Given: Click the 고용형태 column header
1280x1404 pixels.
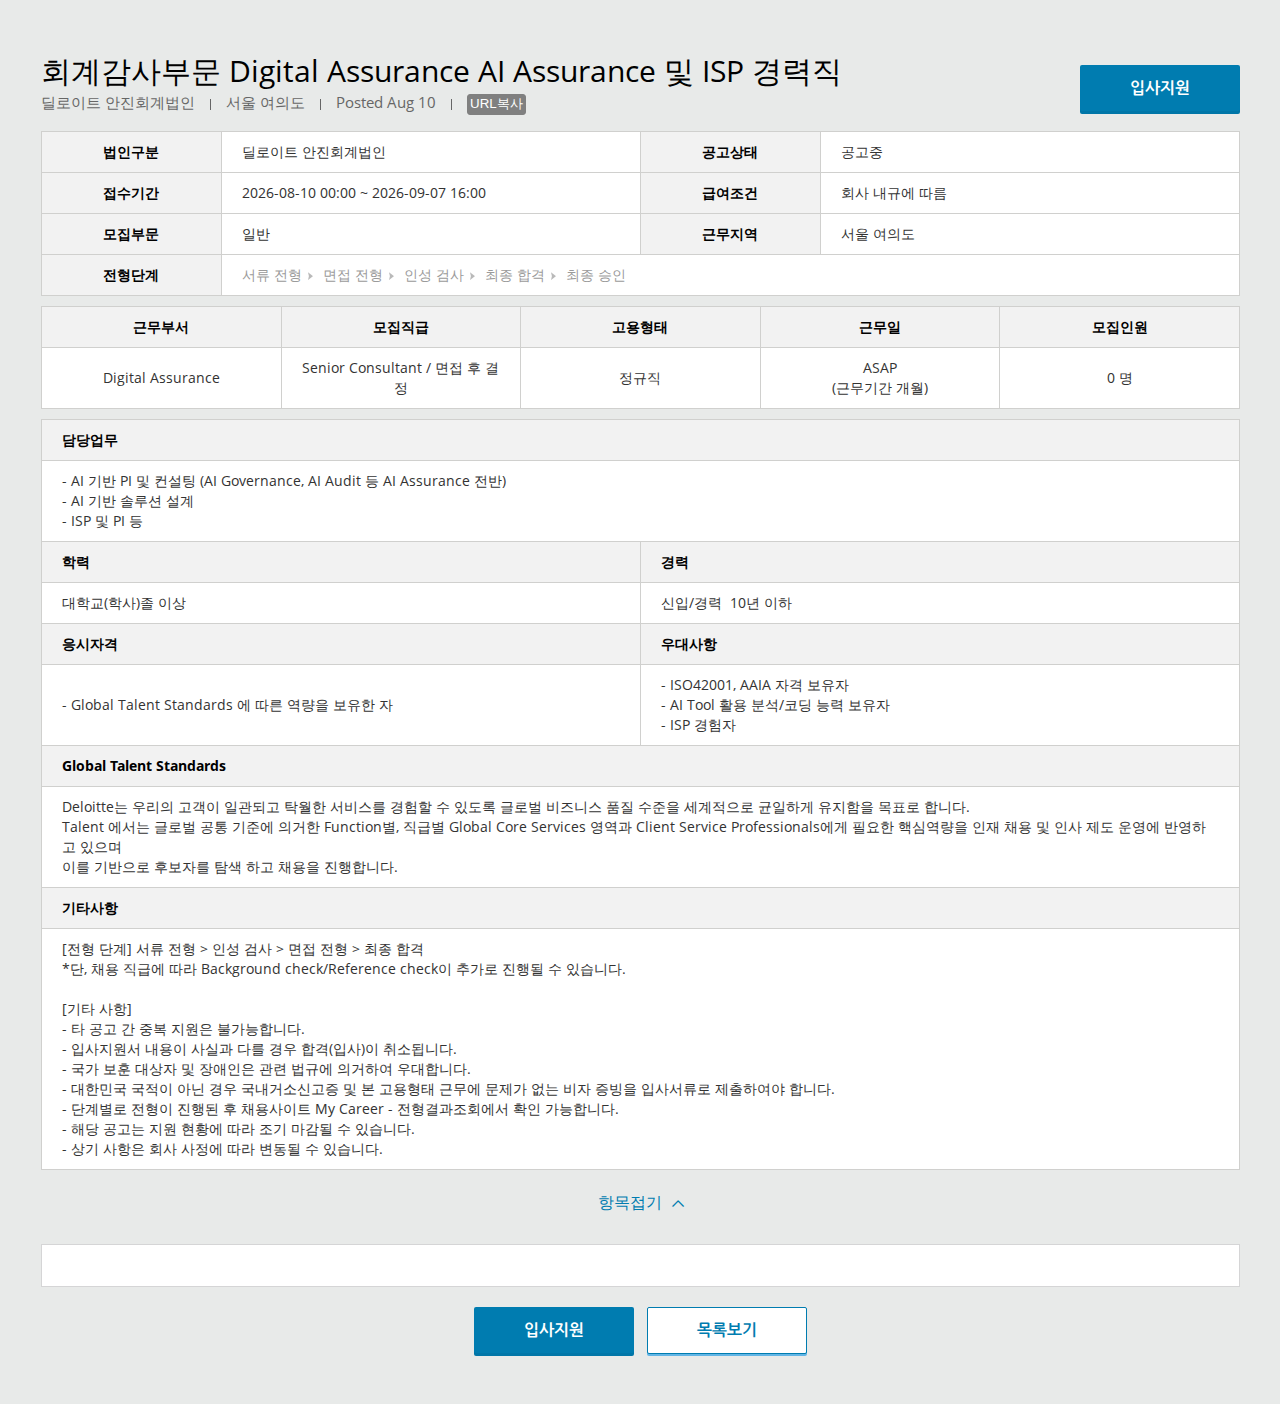Looking at the screenshot, I should 640,328.
